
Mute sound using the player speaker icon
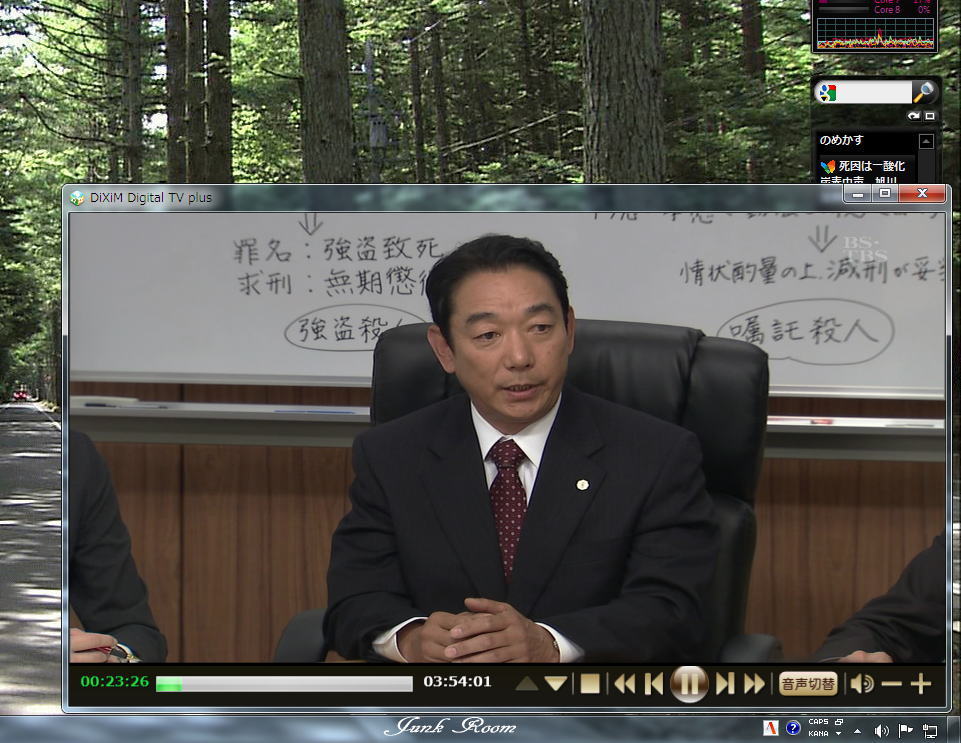click(862, 684)
